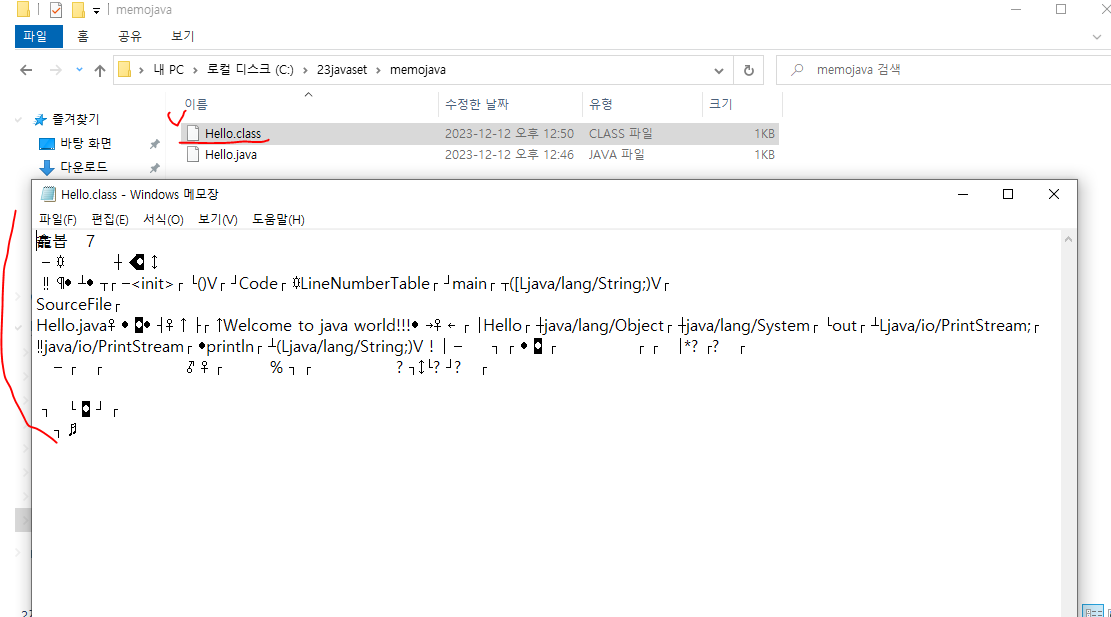Open 바탕 화면 in the navigation pane
1111x617 pixels.
tap(86, 143)
